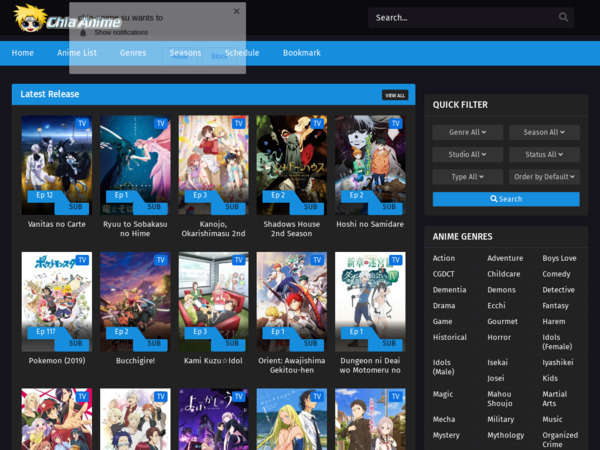
Task: Open the Schedule page
Action: point(242,53)
